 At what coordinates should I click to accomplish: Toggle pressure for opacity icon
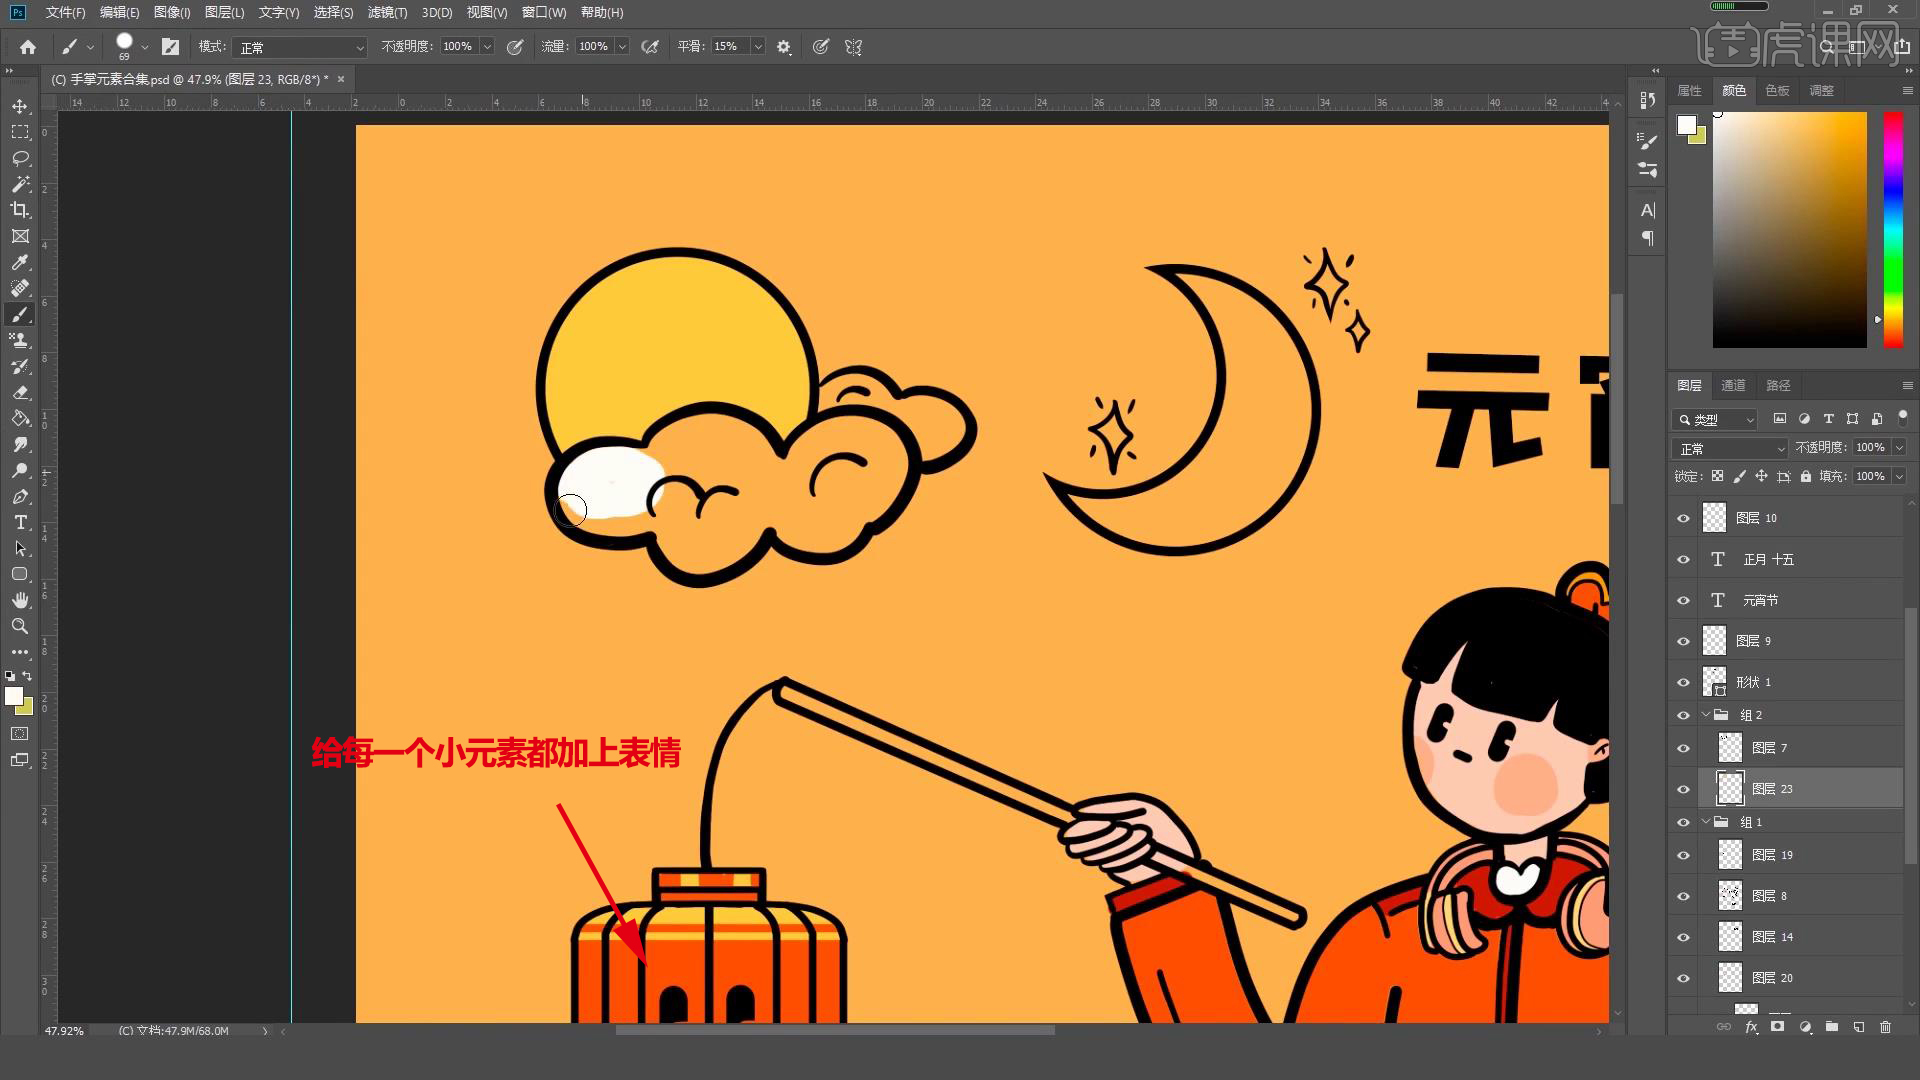coord(515,47)
